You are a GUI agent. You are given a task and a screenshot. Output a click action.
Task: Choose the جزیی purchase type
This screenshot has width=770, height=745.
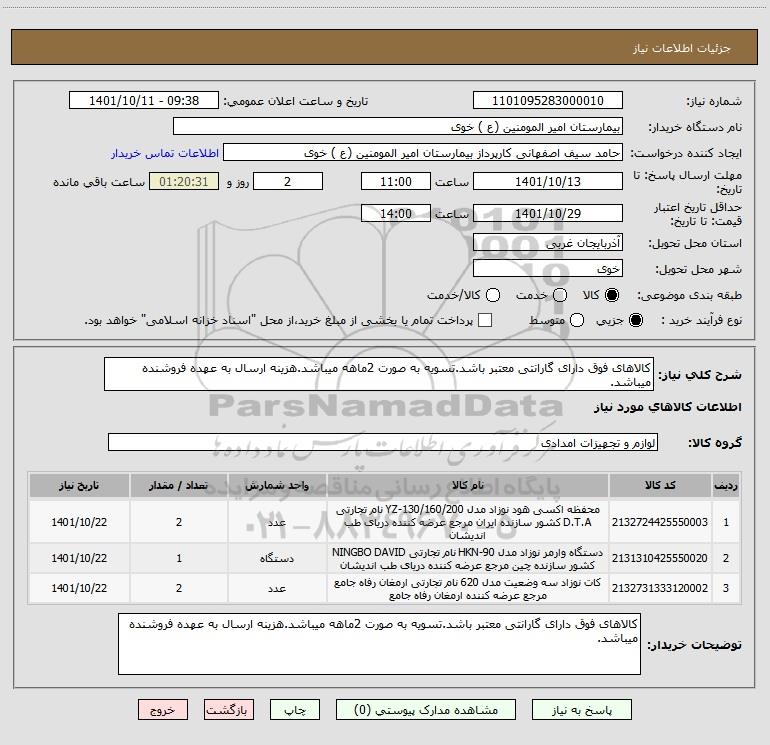[636, 320]
